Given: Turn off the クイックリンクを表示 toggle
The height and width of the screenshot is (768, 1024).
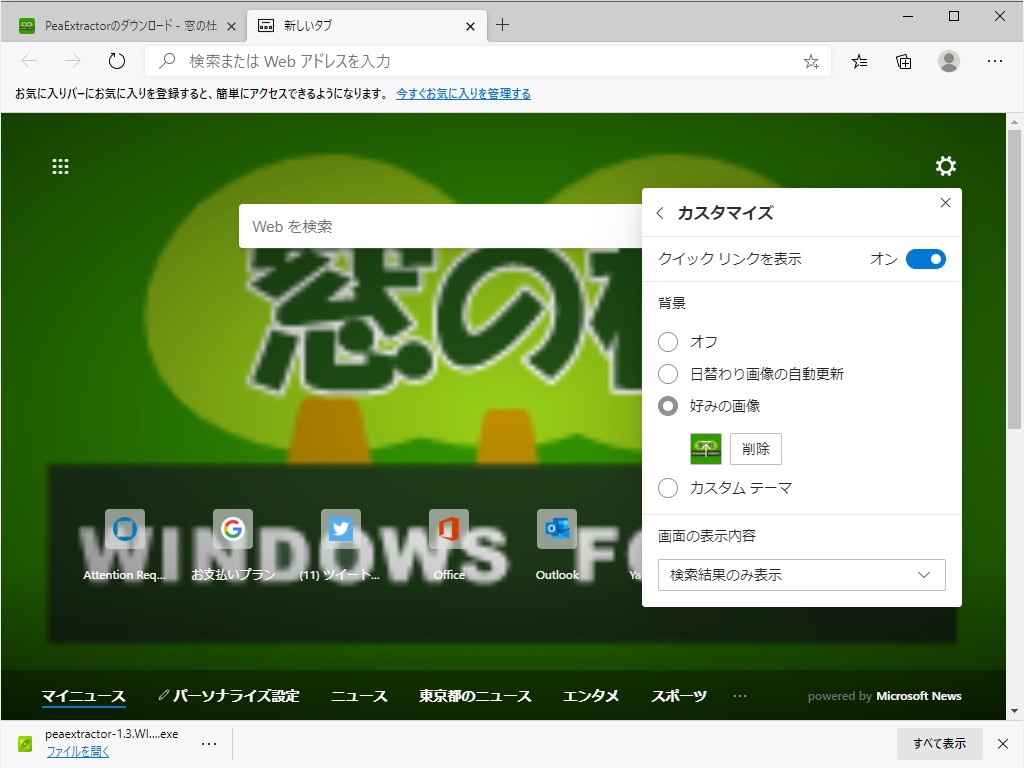Looking at the screenshot, I should point(925,258).
